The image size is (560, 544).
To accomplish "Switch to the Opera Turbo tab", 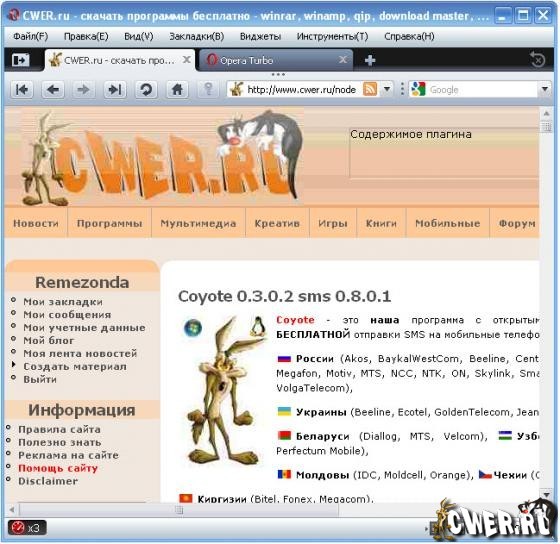I will [x=275, y=60].
